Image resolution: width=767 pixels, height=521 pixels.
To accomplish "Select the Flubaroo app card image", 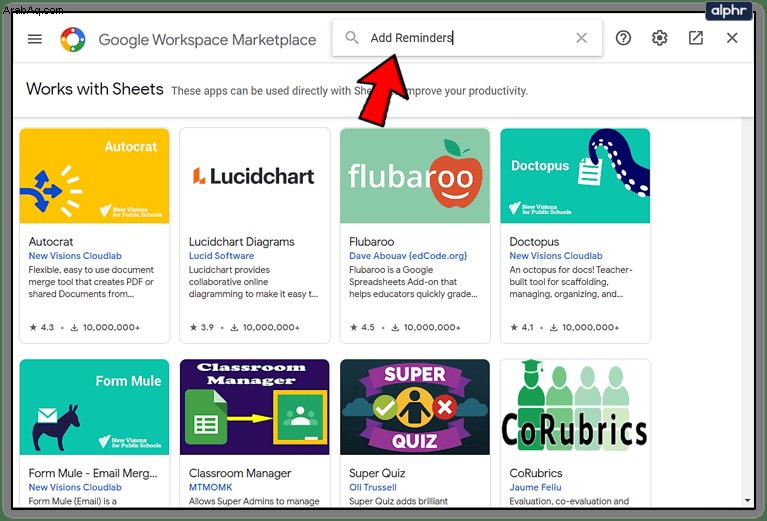I will [x=415, y=176].
